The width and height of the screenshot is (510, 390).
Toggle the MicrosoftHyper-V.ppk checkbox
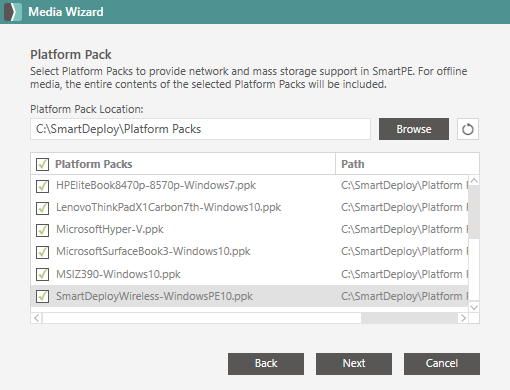pos(42,230)
